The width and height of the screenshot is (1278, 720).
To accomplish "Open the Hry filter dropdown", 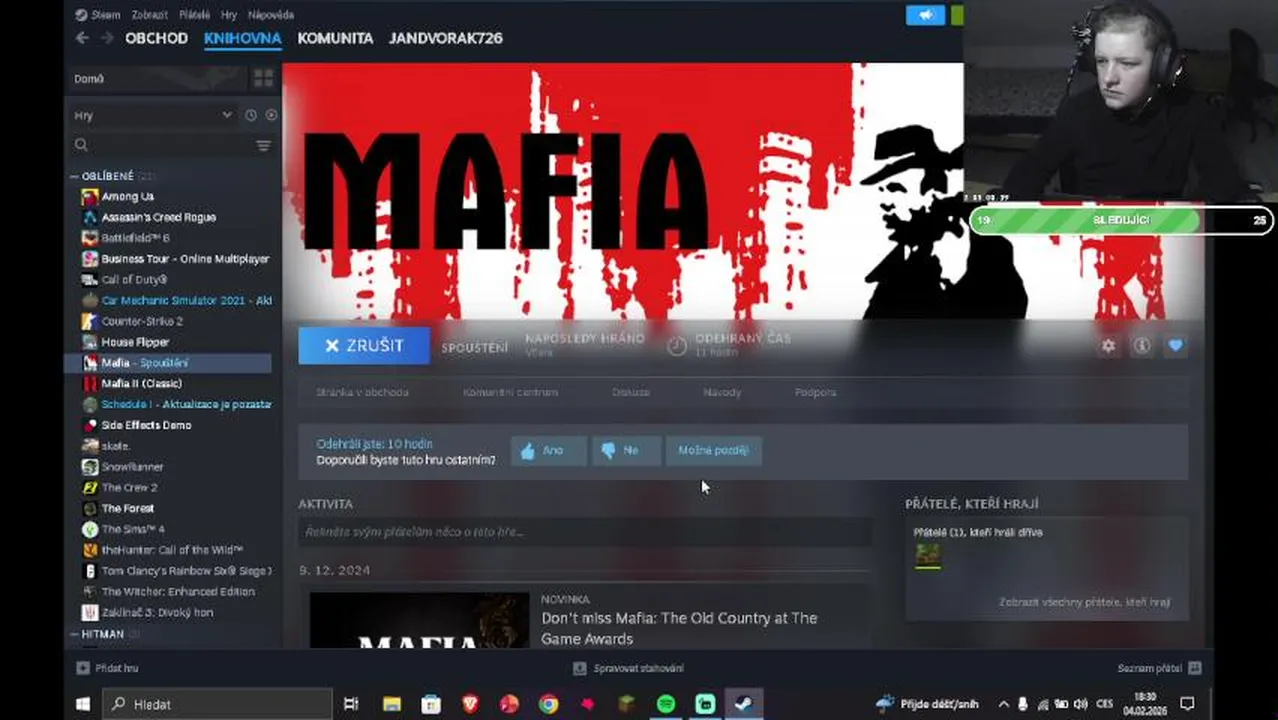I will (152, 115).
